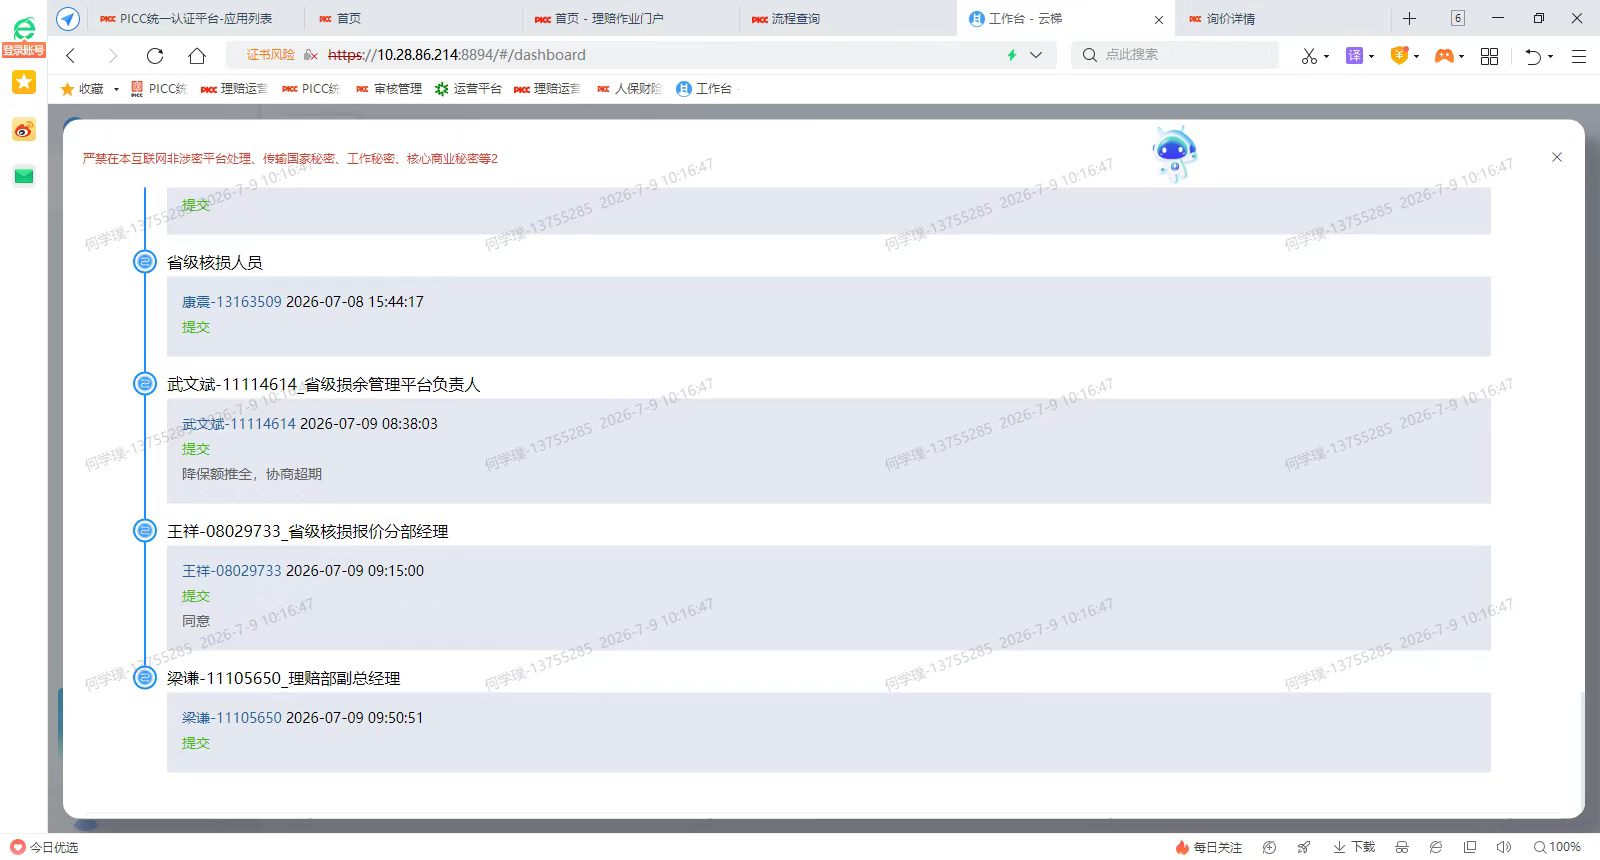The image size is (1600, 860).
Task: Open the apps grid icon
Action: click(x=1489, y=56)
